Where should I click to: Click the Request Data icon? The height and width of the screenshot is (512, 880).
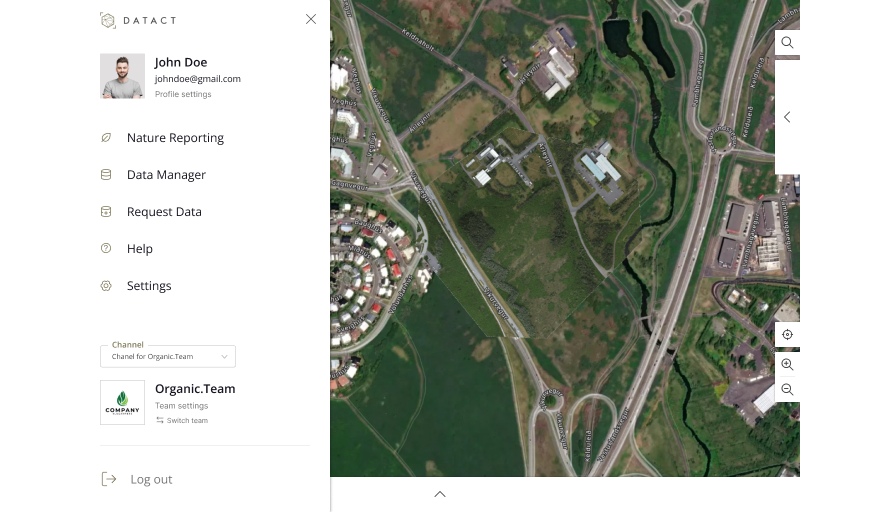pyautogui.click(x=106, y=212)
